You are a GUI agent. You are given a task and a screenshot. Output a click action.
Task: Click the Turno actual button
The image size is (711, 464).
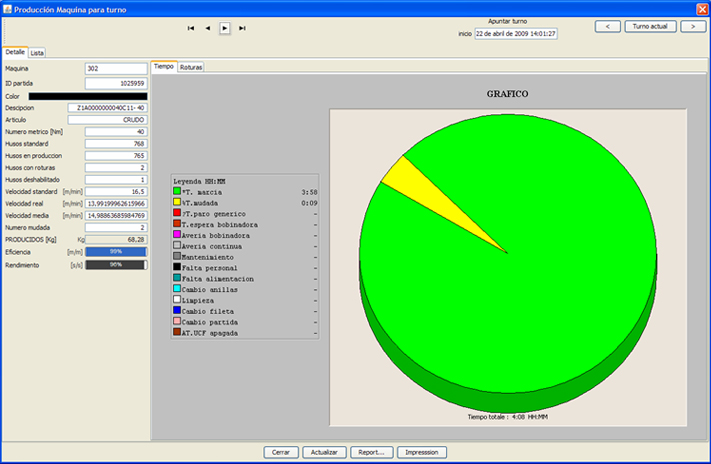click(650, 27)
